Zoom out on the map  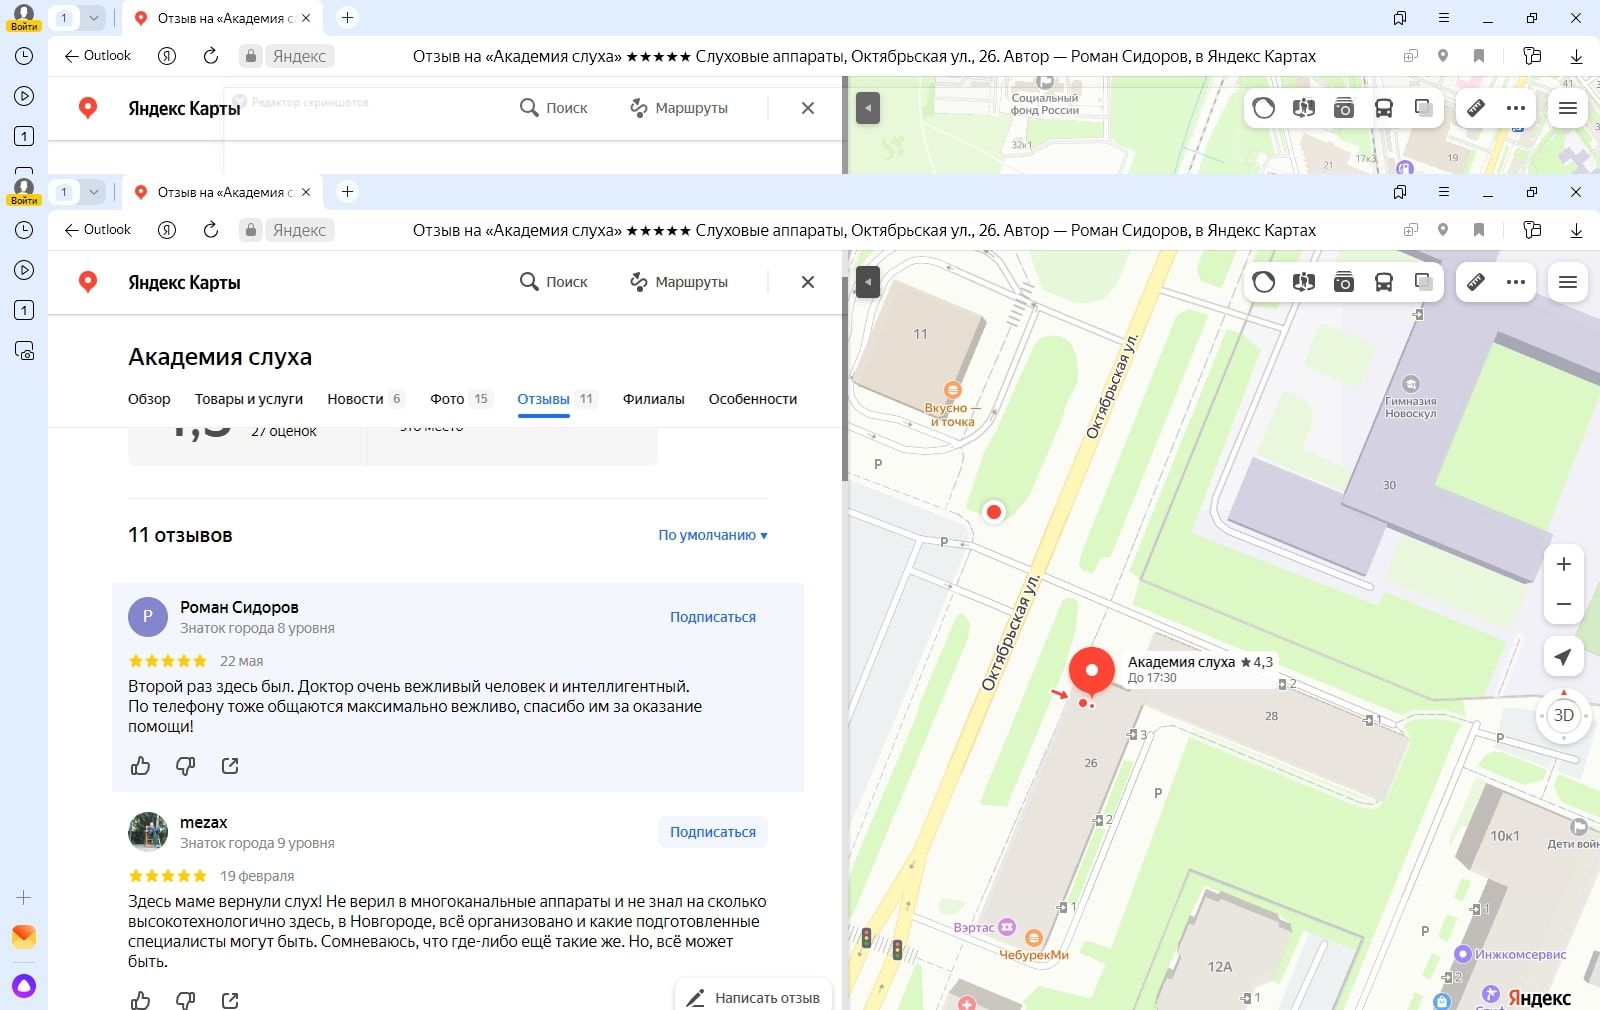coord(1563,604)
